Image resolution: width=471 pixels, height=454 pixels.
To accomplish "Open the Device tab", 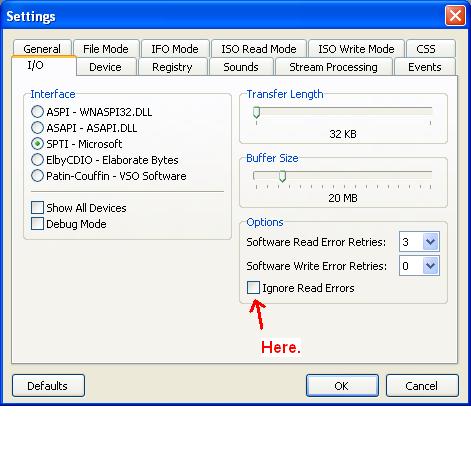I will click(105, 67).
